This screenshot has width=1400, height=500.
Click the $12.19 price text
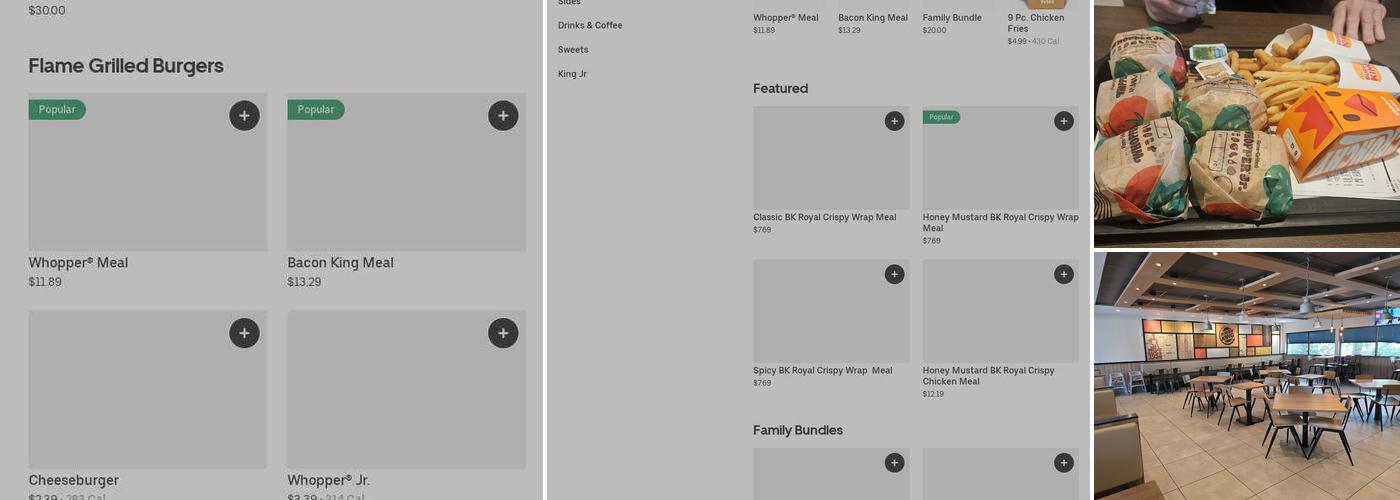[933, 394]
